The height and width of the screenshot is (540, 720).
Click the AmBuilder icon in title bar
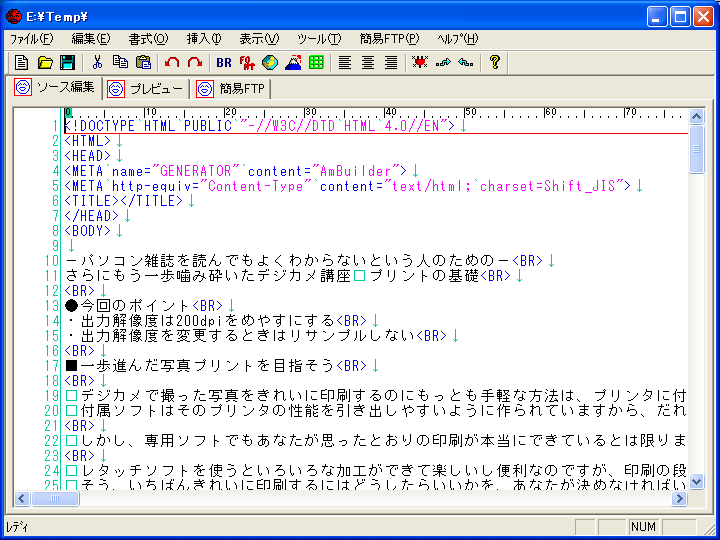pyautogui.click(x=14, y=17)
